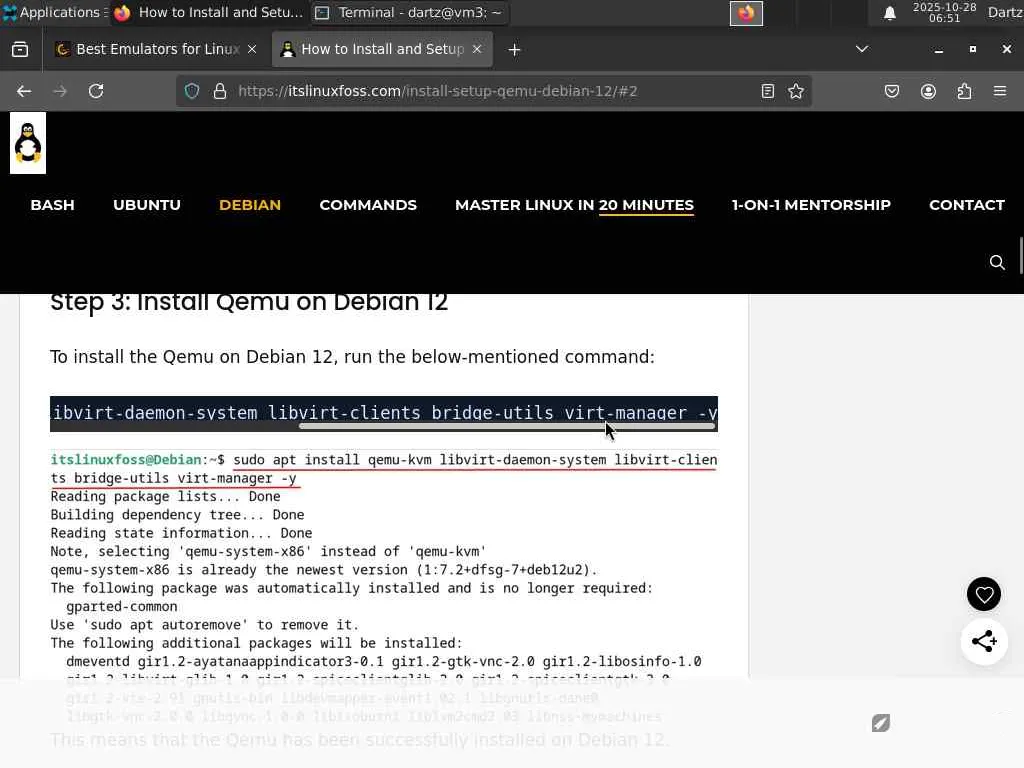
Task: Click the code block horizontal scrollbar
Action: (x=507, y=426)
